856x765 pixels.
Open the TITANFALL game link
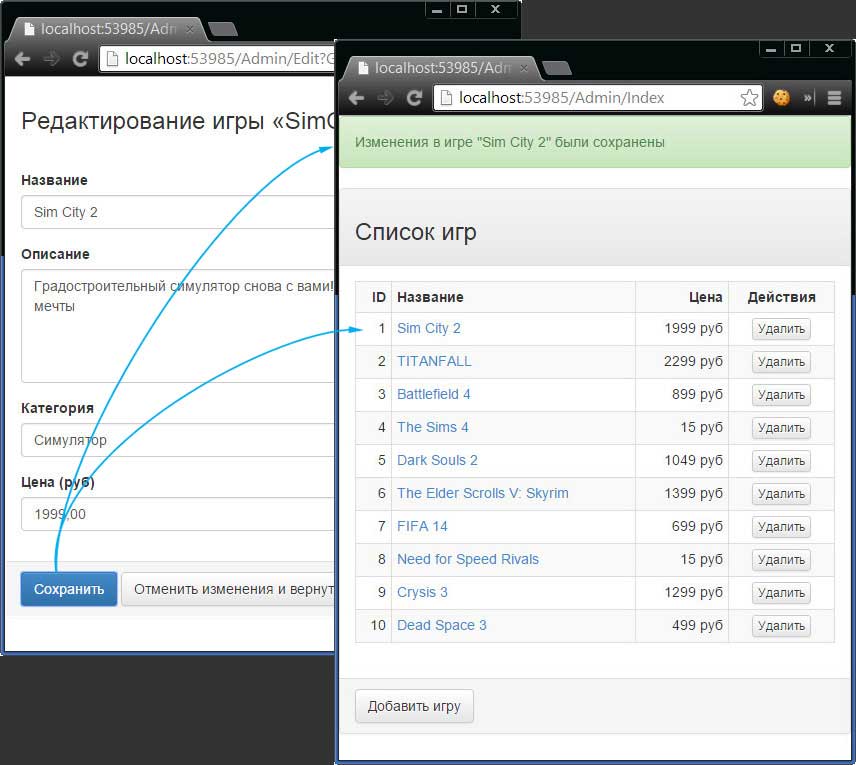pos(434,361)
